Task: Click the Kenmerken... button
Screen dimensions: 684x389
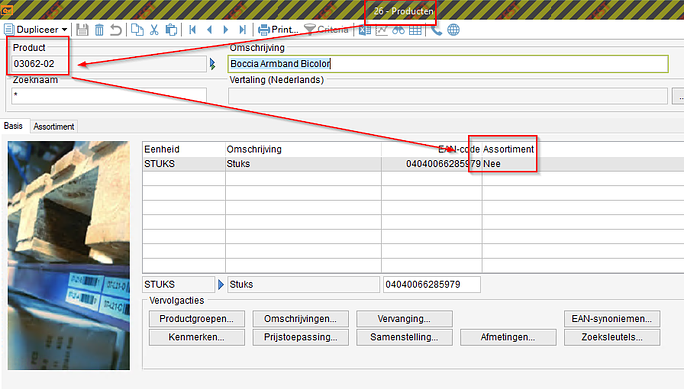Action: 196,337
